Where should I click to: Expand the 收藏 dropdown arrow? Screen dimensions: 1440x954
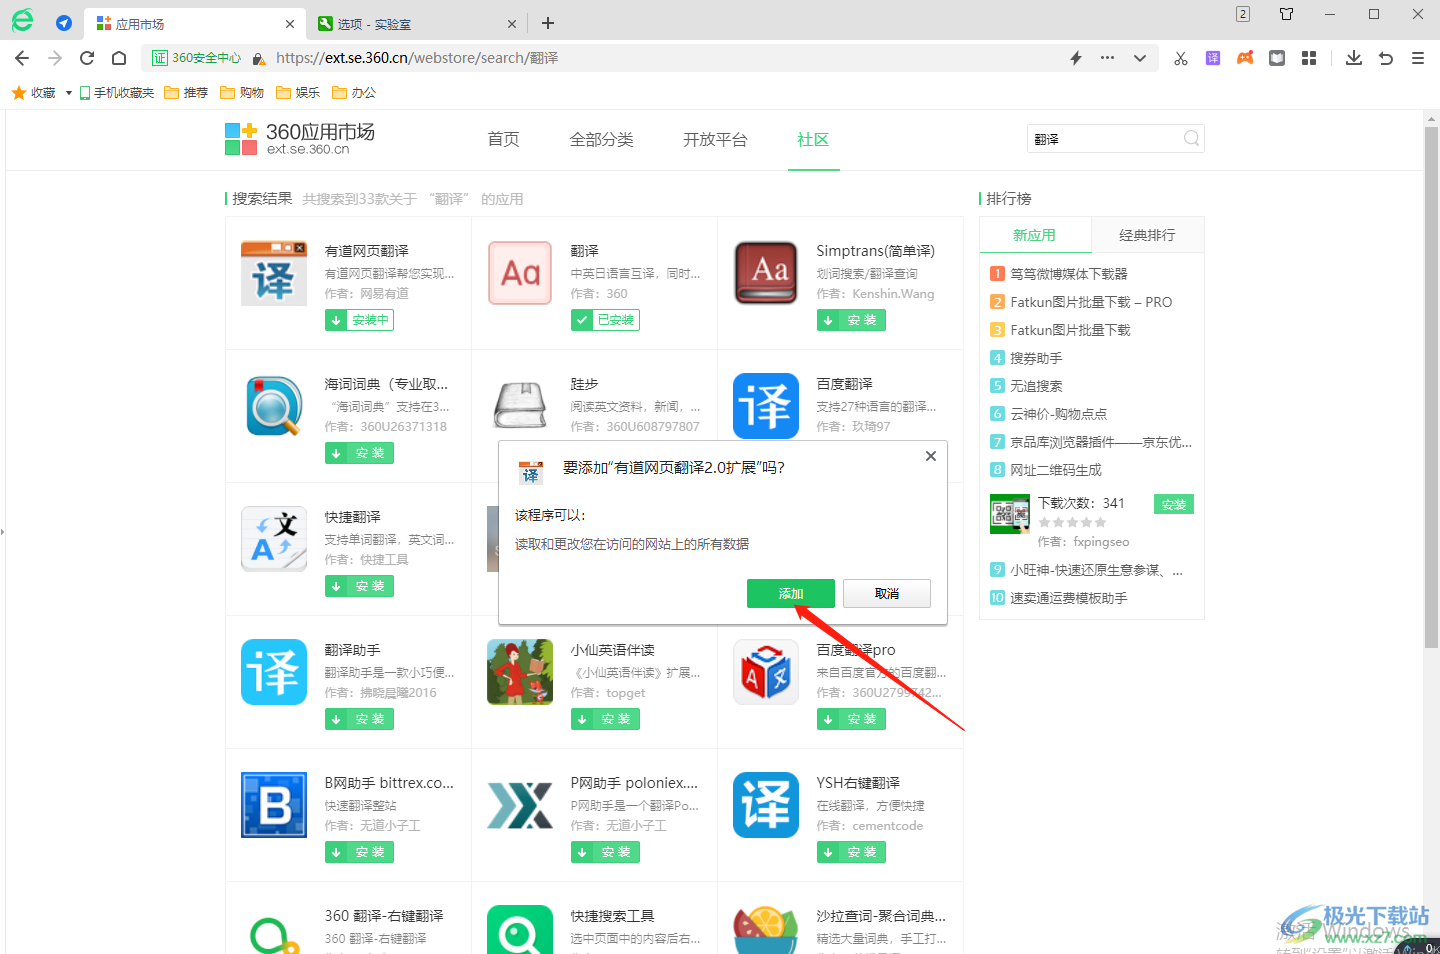(68, 93)
